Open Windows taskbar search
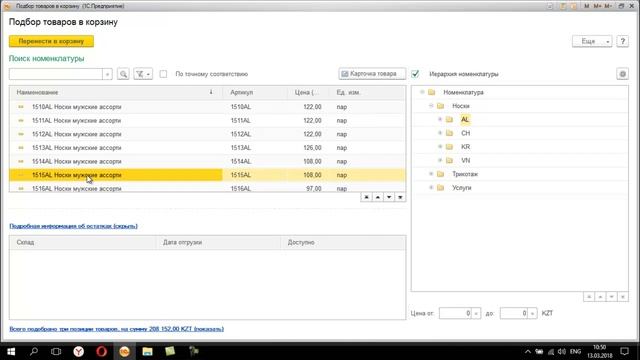Viewport: 640px width, 360px height. 34,351
